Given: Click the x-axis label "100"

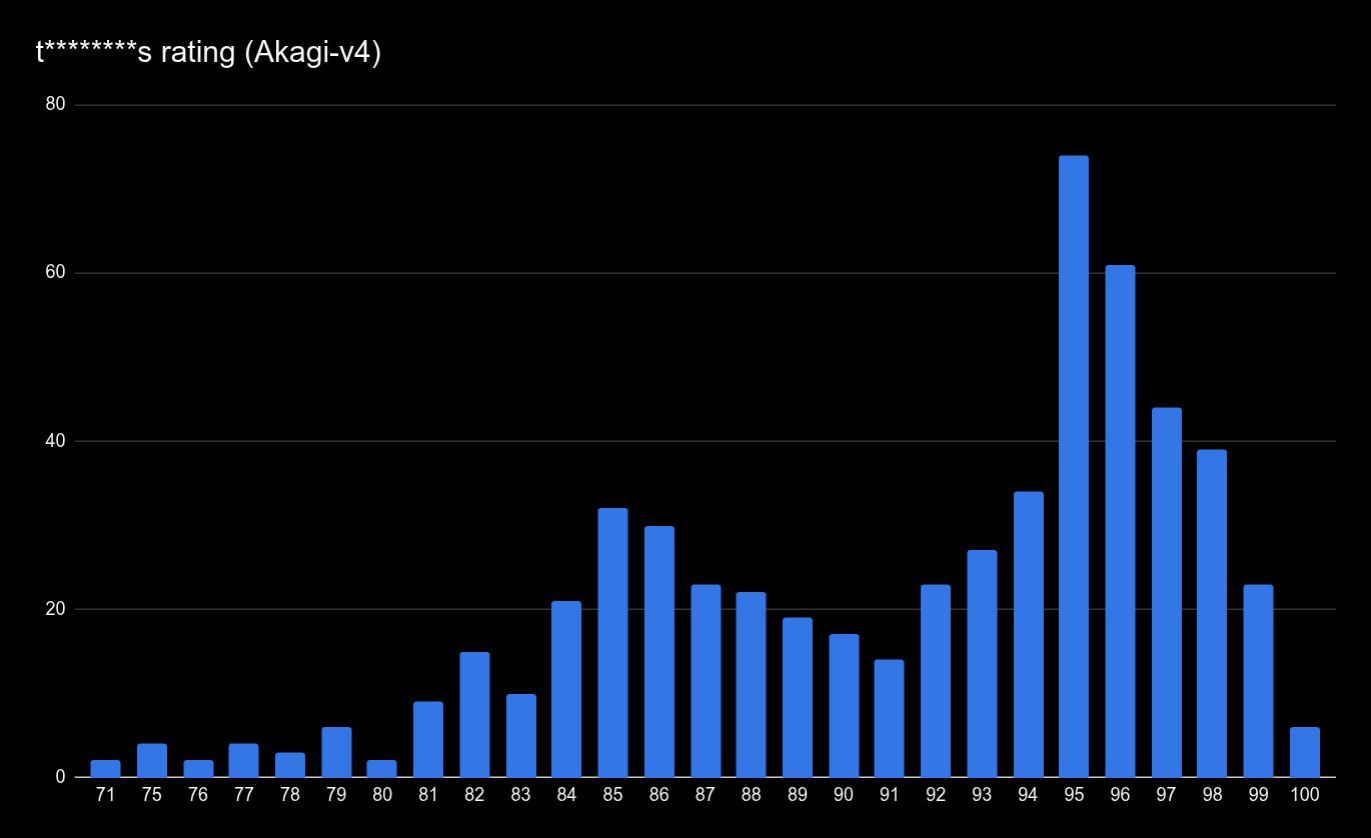Looking at the screenshot, I should 1305,796.
